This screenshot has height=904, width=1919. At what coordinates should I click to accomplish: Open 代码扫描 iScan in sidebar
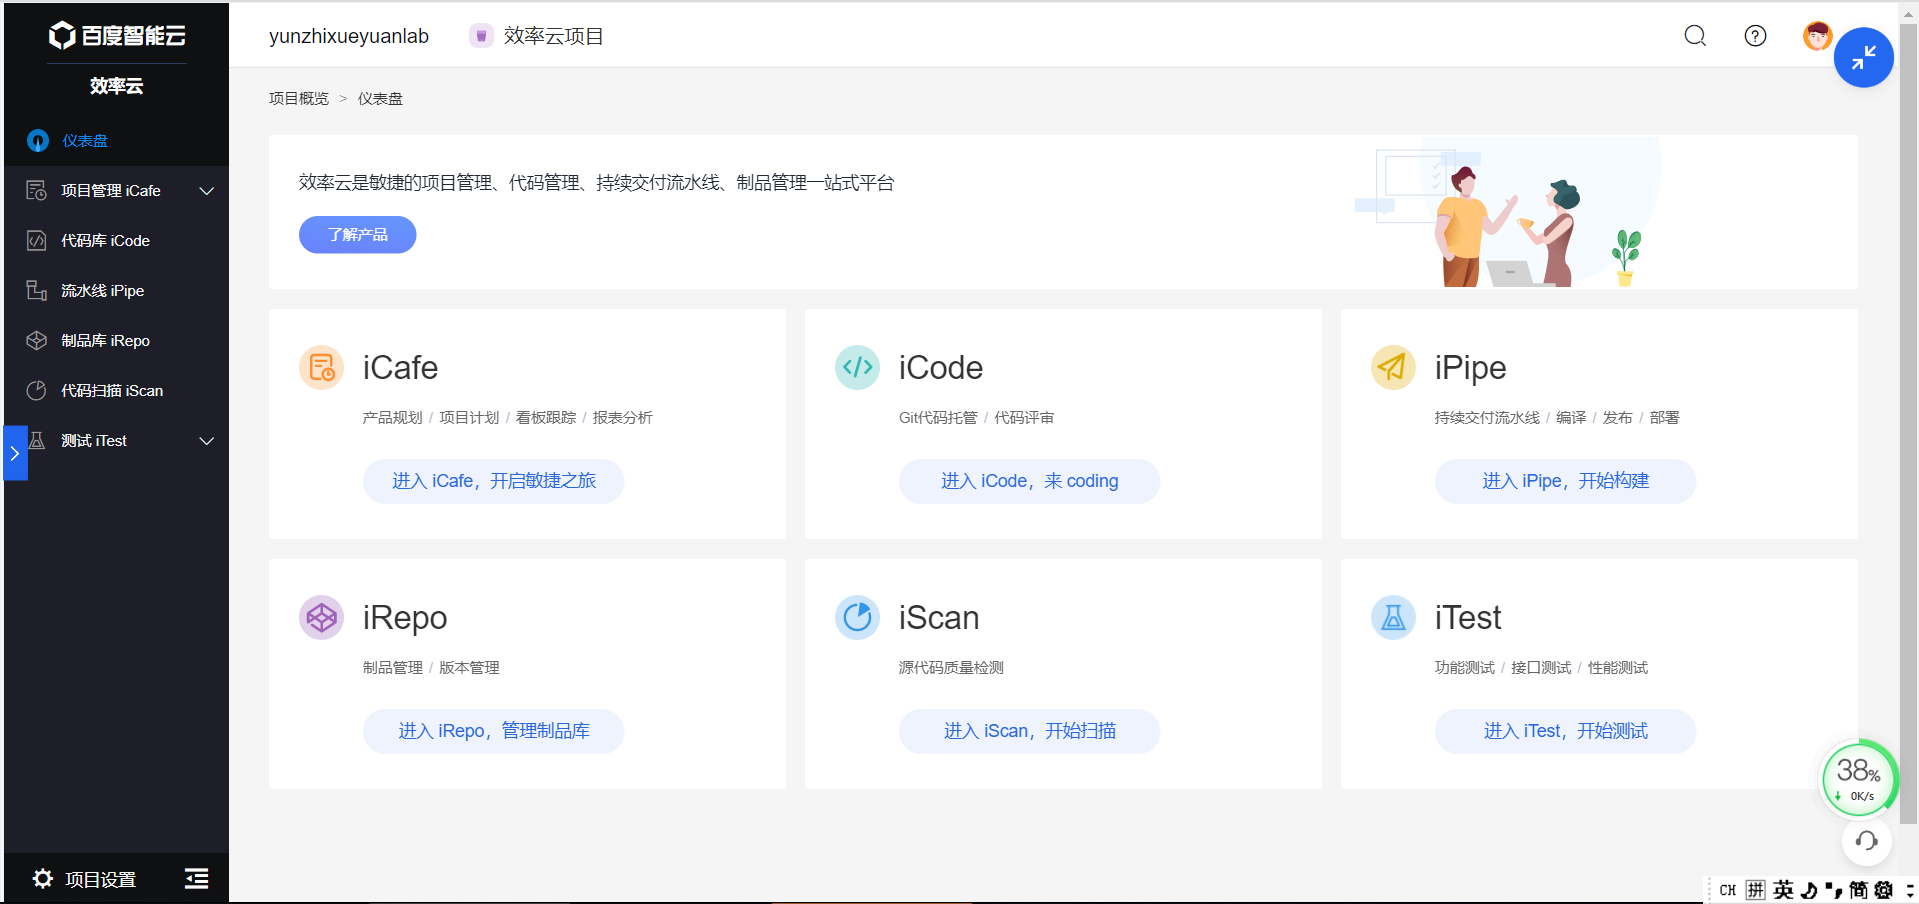tap(116, 391)
